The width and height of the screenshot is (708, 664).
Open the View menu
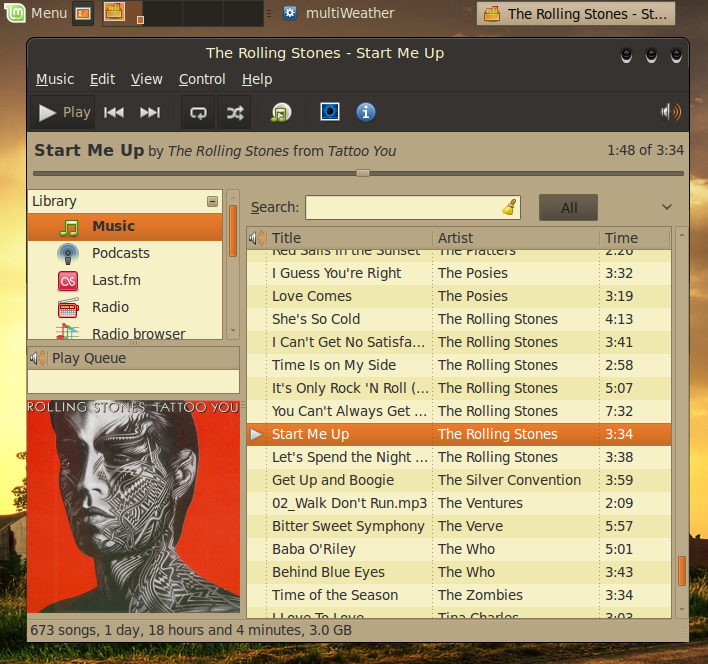point(147,79)
